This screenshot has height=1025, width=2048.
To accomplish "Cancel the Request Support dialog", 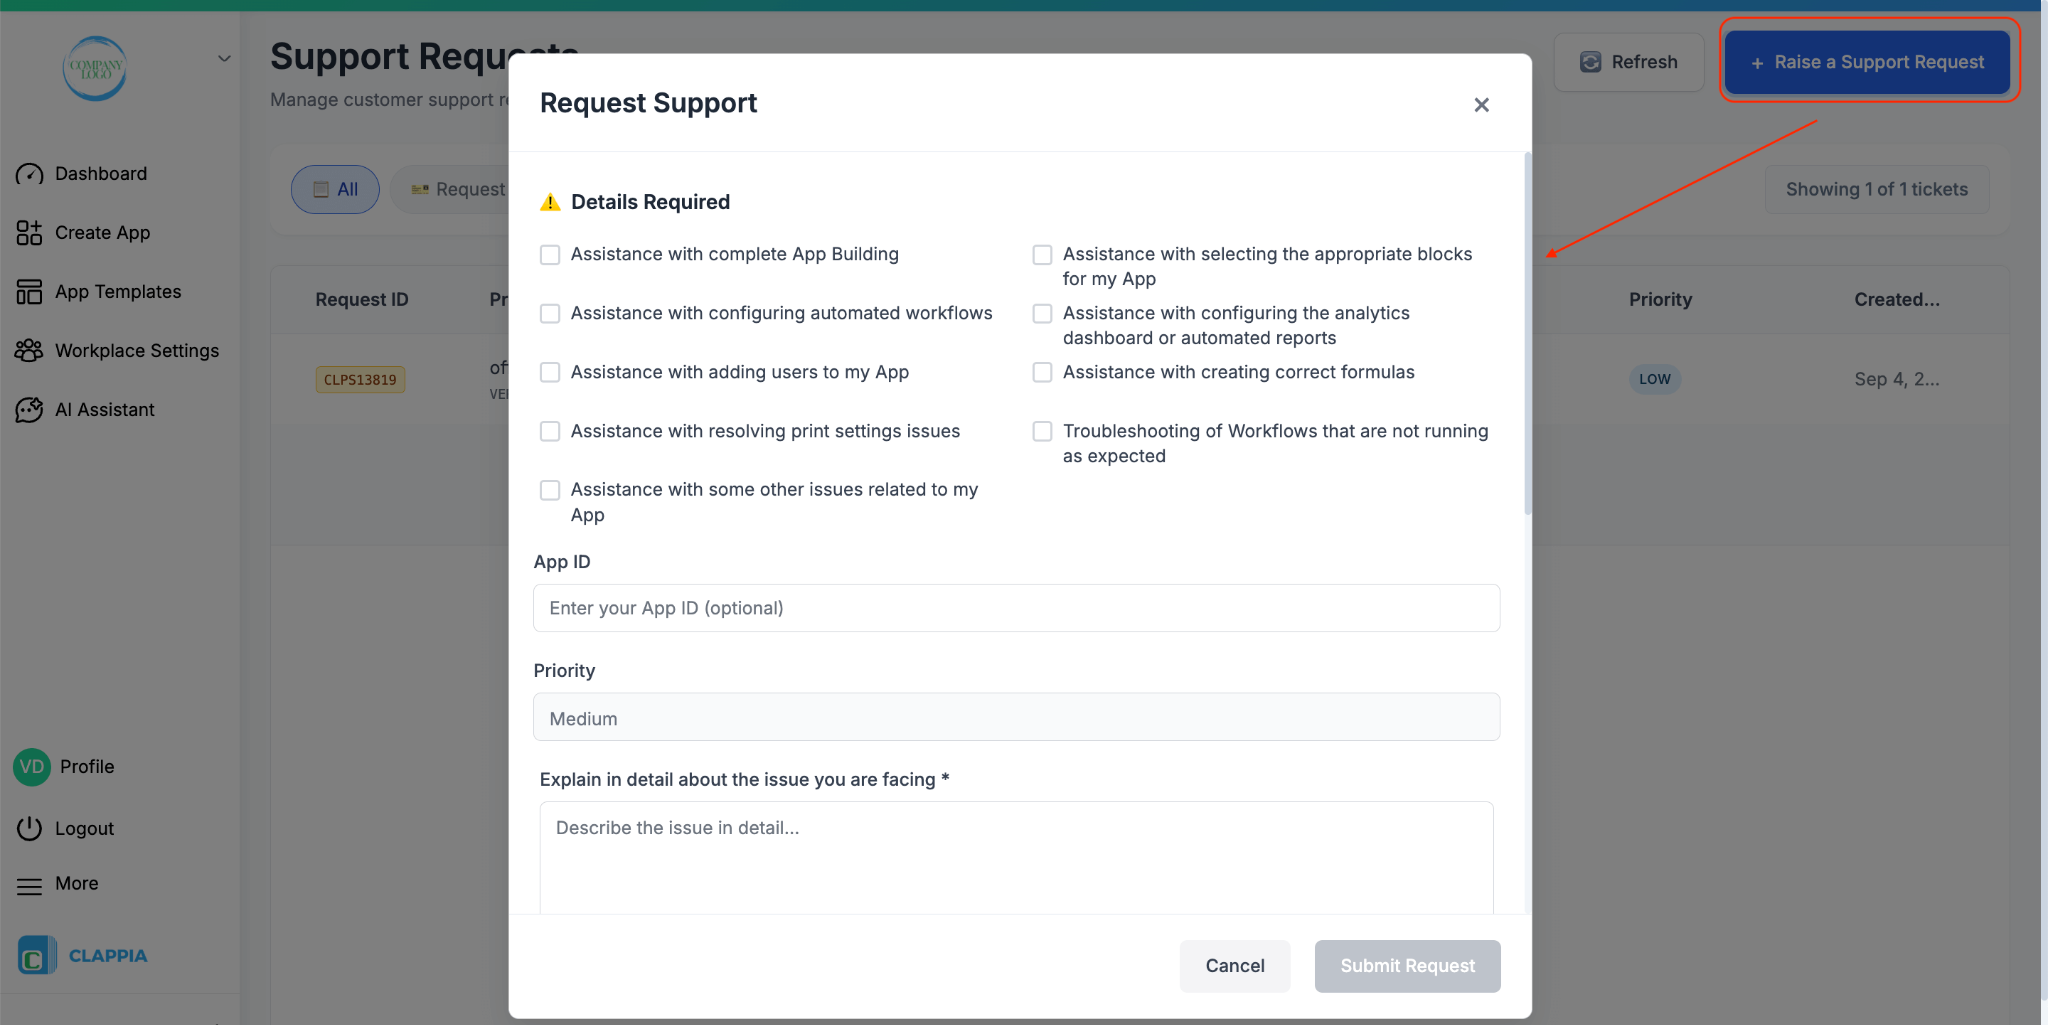I will coord(1234,966).
